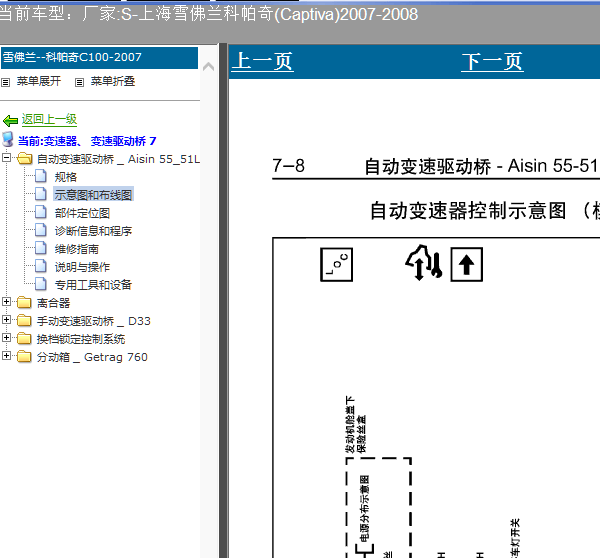This screenshot has height=558, width=600.
Task: Click the 电源分布示意图 dashed box in diagram
Action: (378, 507)
